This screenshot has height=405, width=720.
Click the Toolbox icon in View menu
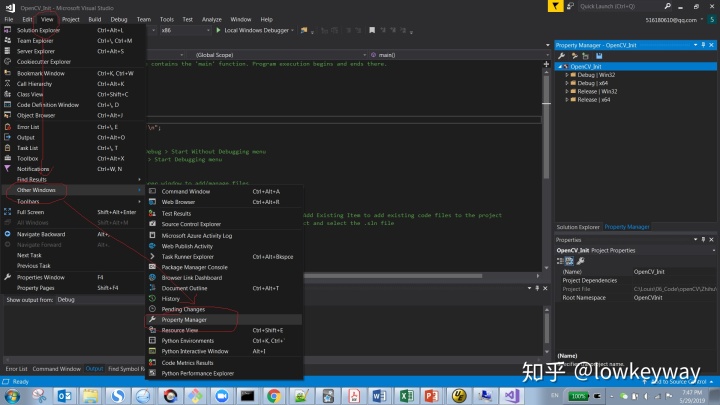7,158
